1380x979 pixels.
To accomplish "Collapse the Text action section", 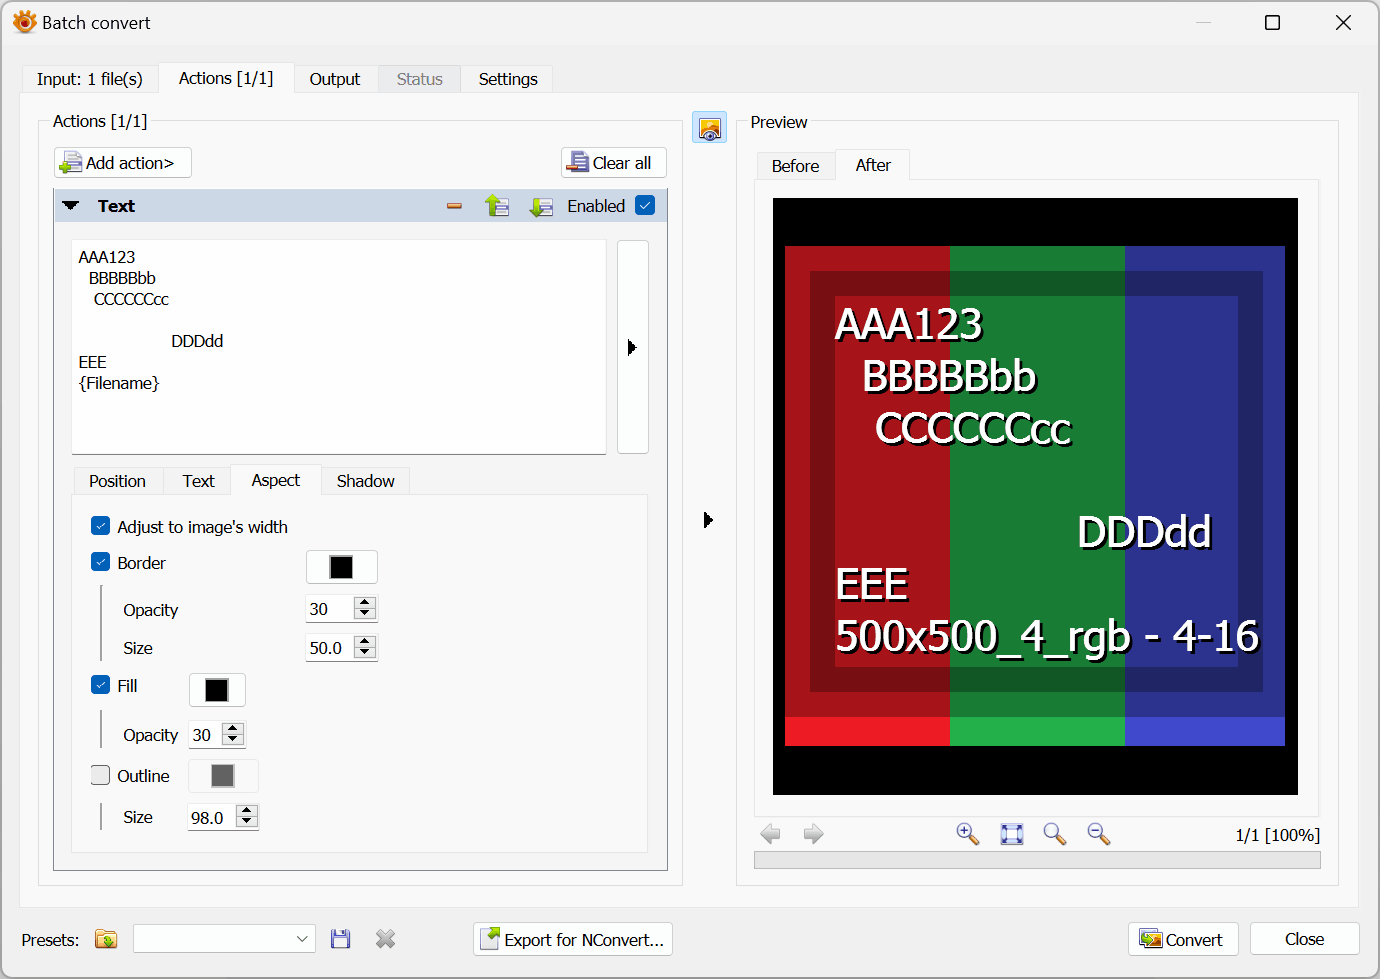I will pos(71,206).
